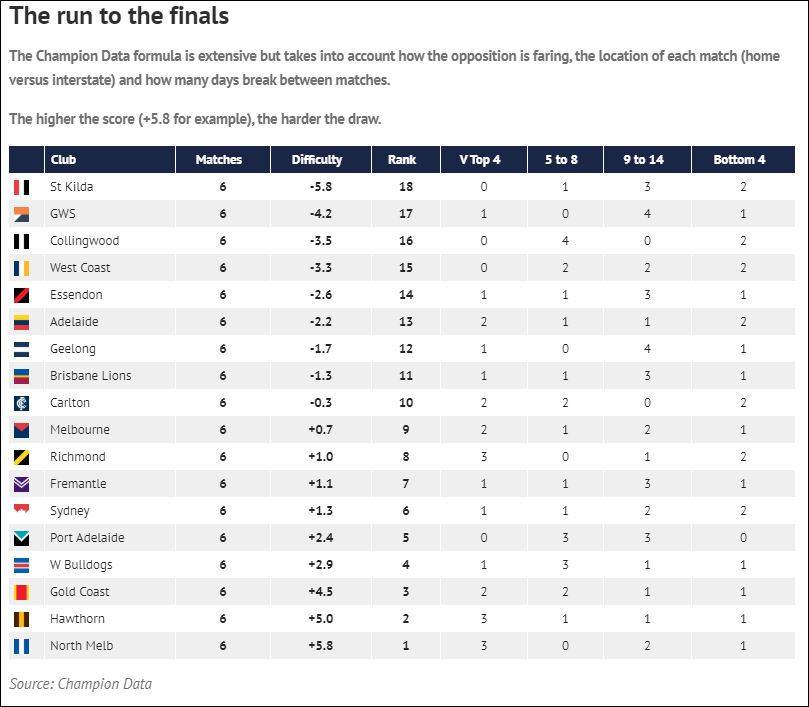Click the Club column header

click(63, 160)
